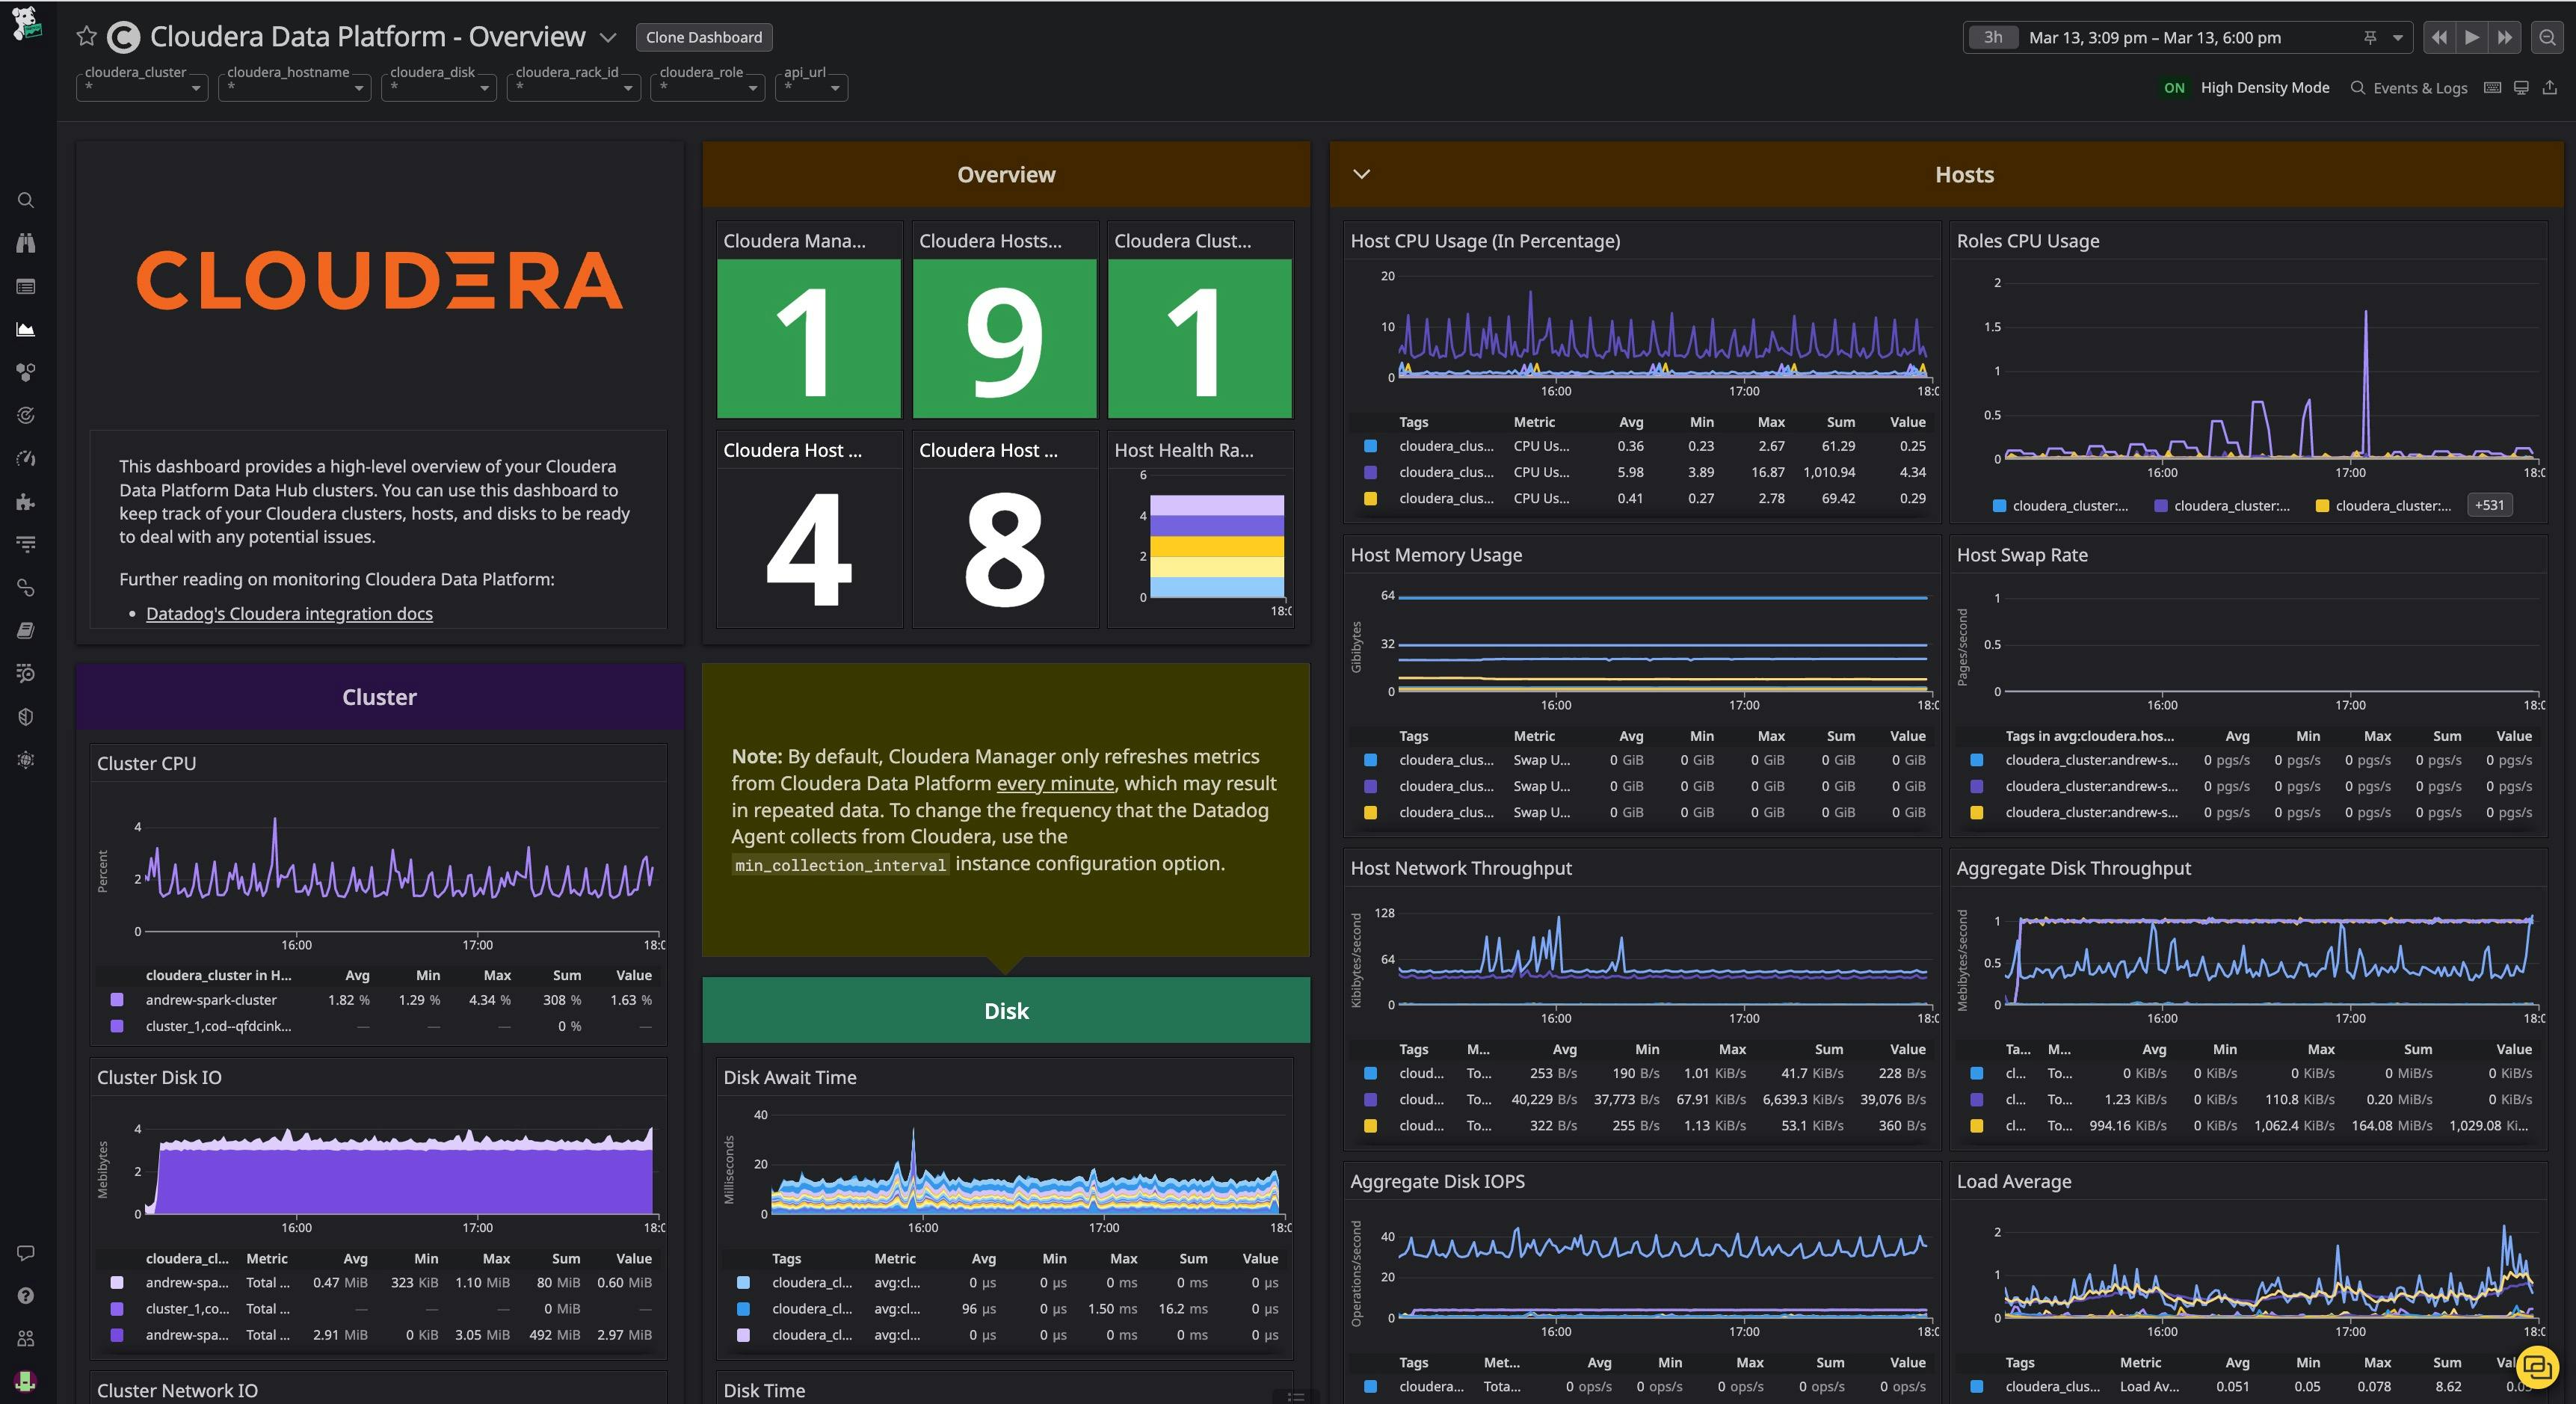The image size is (2576, 1404).
Task: Click the keyboard shortcuts icon
Action: pos(2493,88)
